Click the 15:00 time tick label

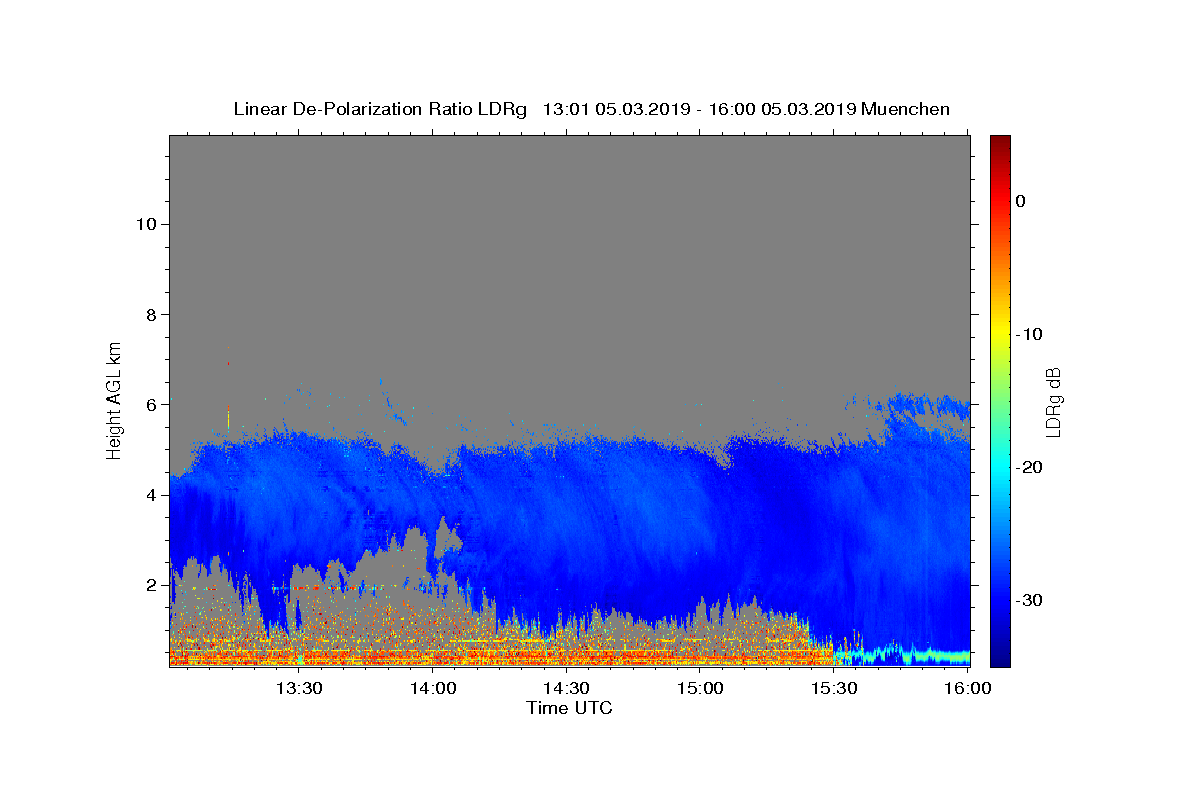(x=700, y=688)
